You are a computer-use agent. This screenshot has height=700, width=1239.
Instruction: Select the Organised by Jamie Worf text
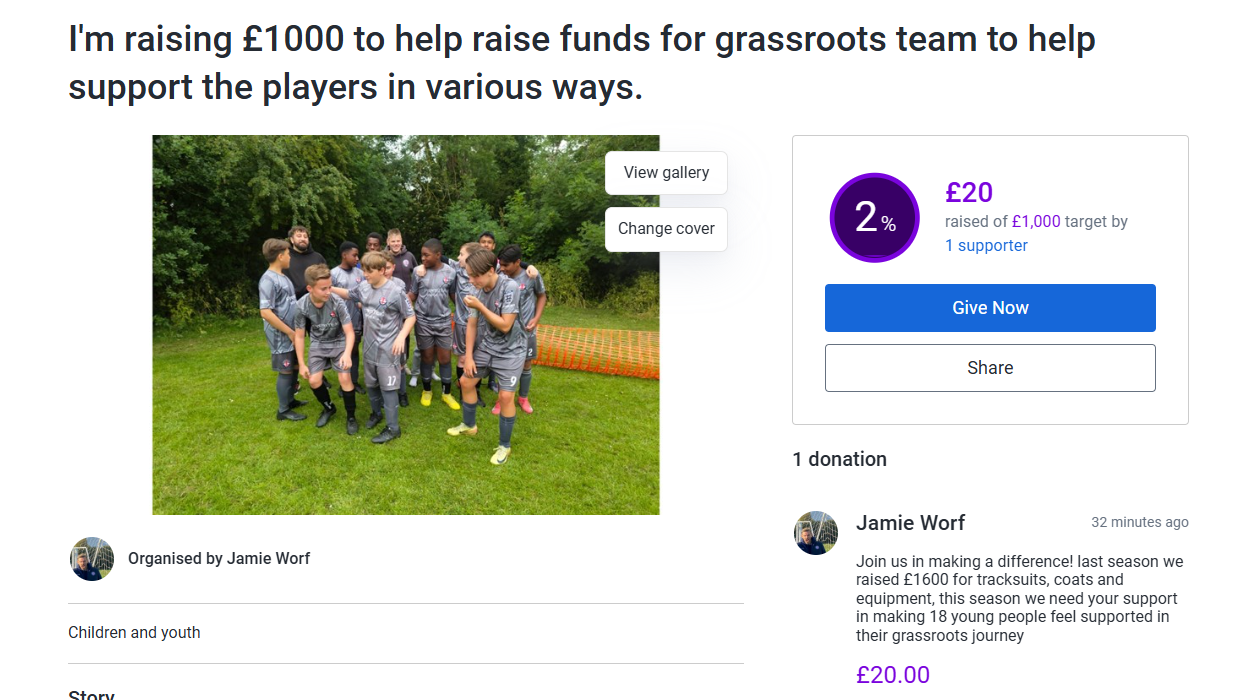pyautogui.click(x=219, y=559)
